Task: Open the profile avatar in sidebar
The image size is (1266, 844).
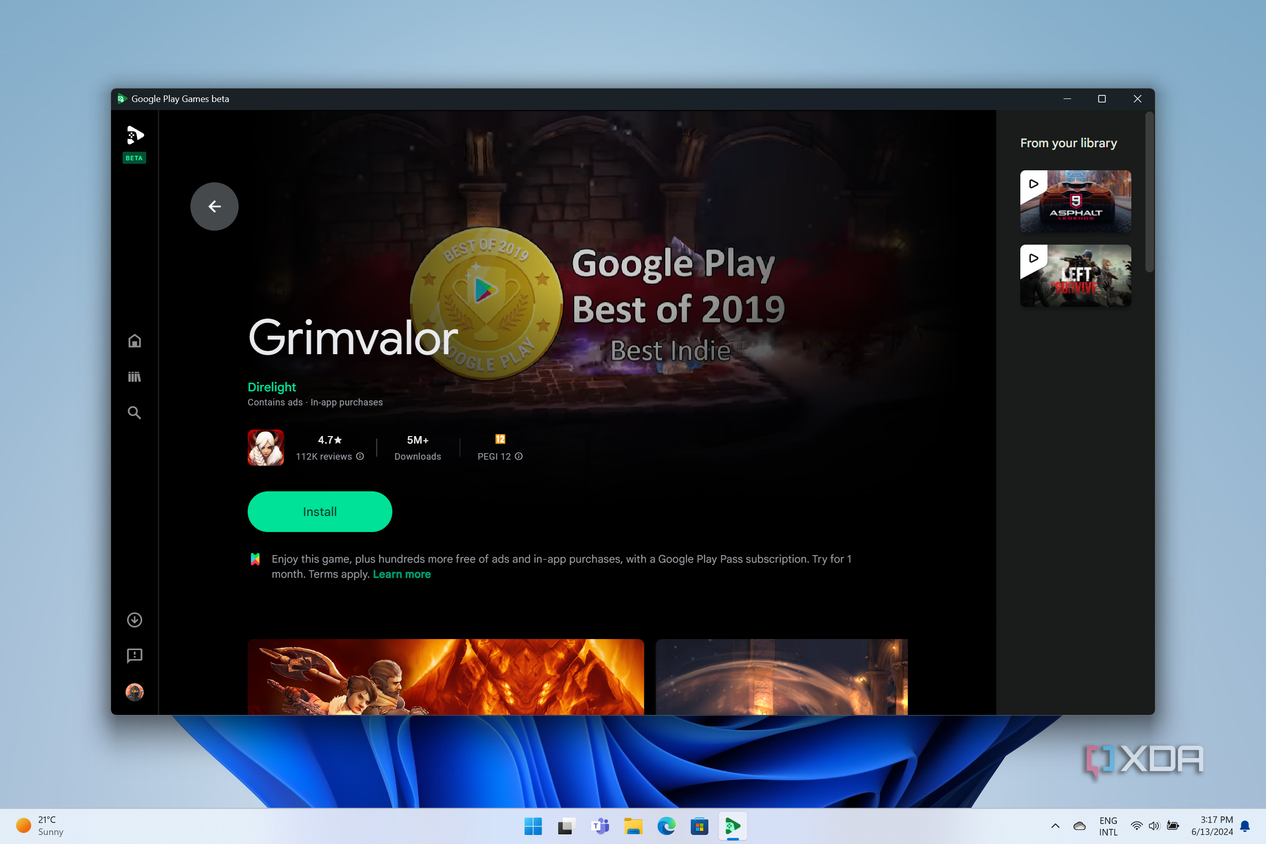Action: click(x=134, y=692)
